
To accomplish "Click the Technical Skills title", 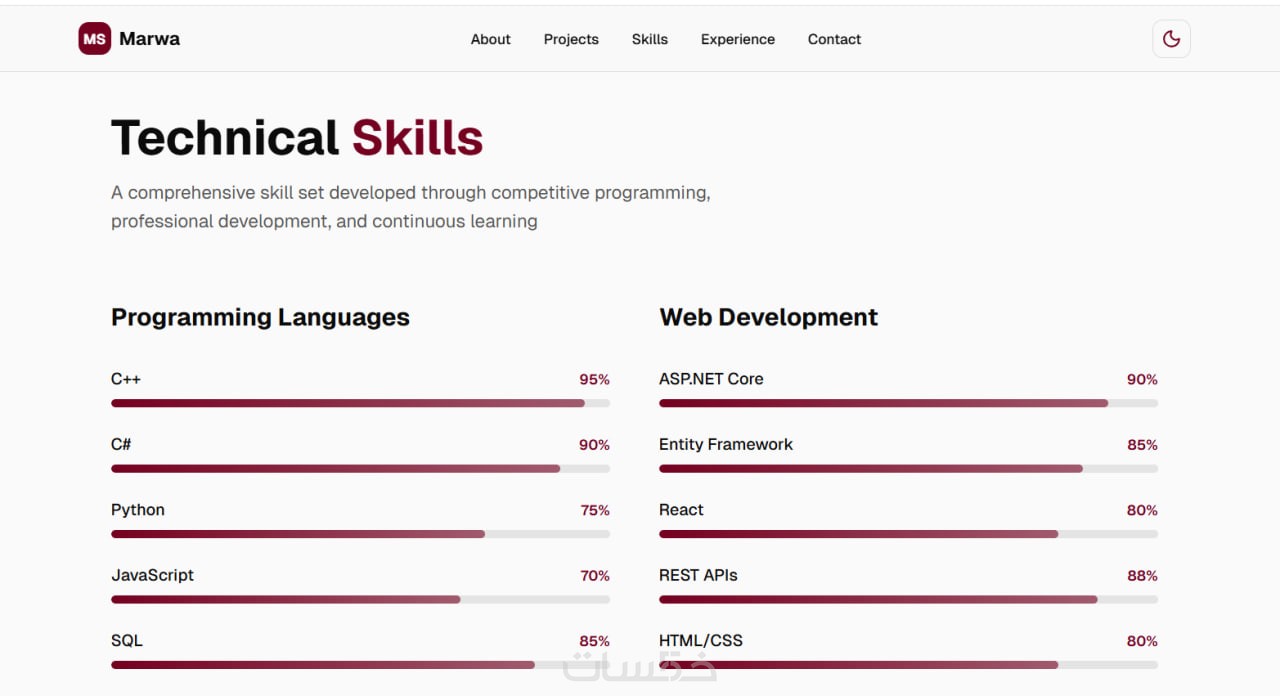I will [x=297, y=138].
